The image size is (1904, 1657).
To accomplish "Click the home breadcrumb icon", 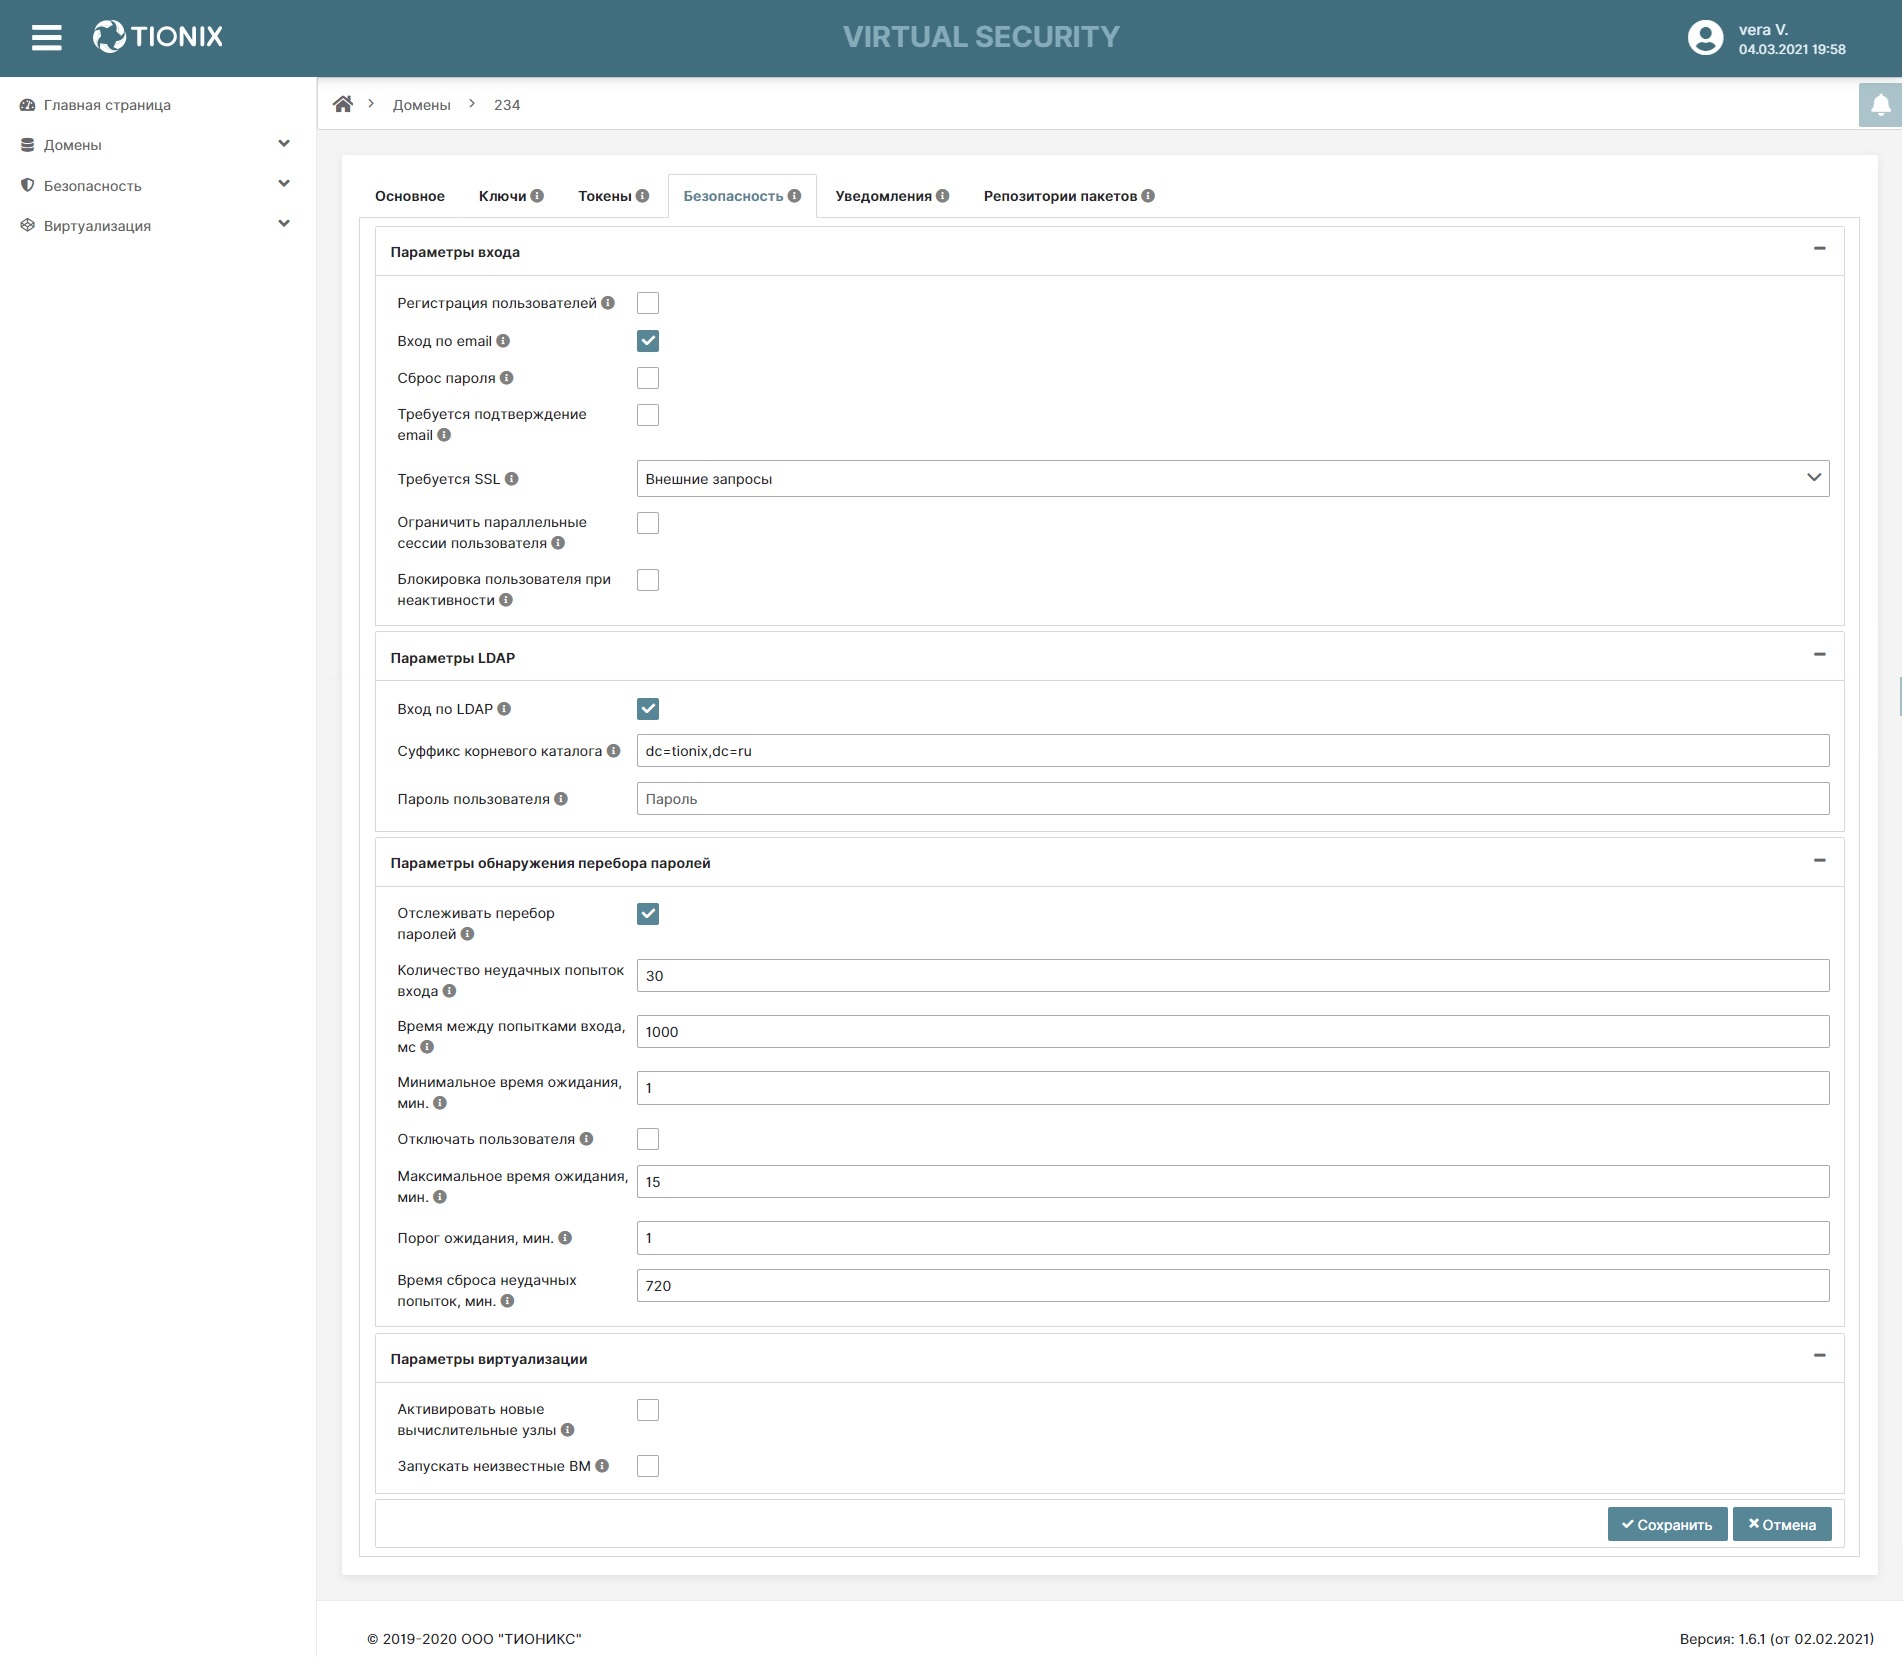I will pyautogui.click(x=343, y=104).
